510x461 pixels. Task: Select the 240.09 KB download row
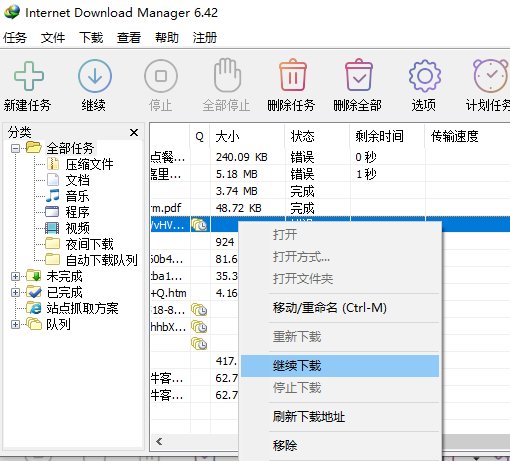point(330,157)
